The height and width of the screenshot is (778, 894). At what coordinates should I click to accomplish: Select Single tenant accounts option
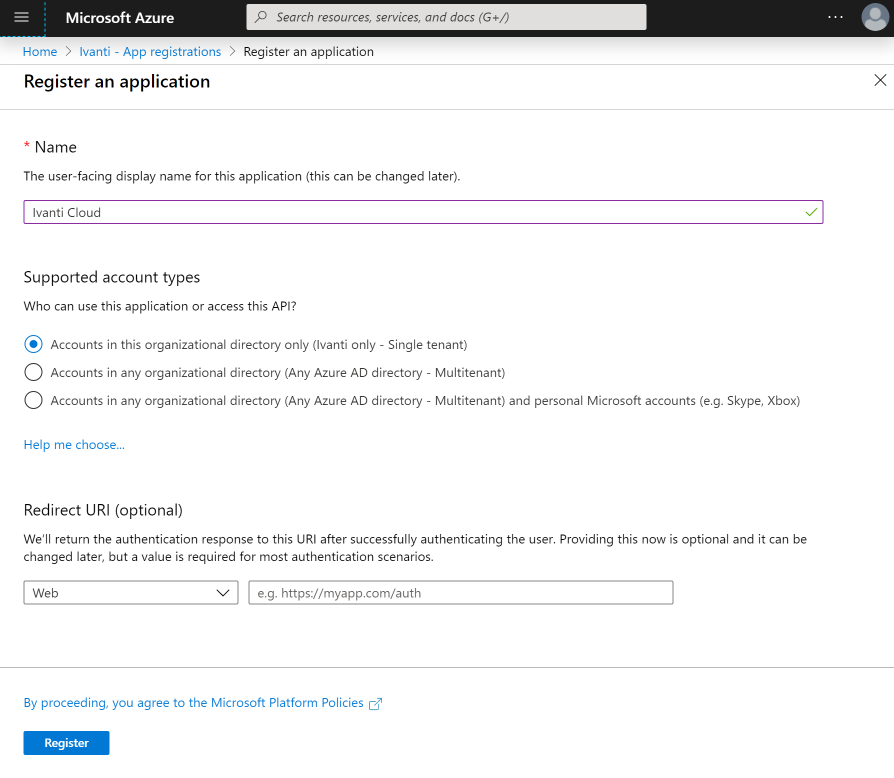pyautogui.click(x=34, y=344)
